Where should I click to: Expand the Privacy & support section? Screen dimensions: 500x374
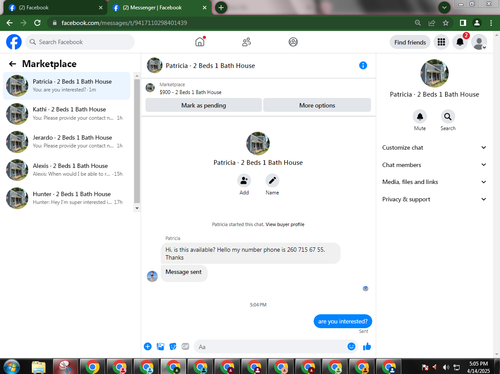click(434, 199)
